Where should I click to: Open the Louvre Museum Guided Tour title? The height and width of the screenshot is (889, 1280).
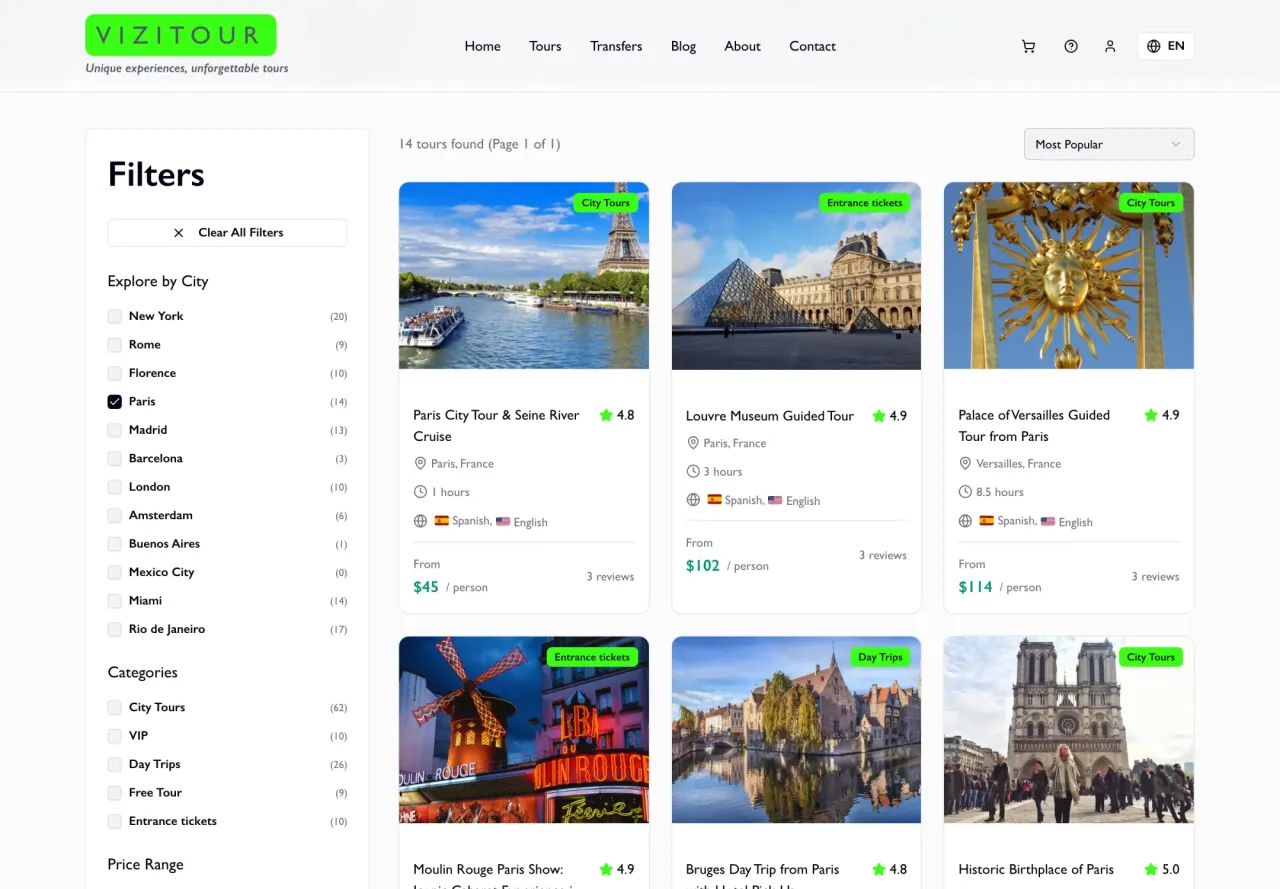[770, 416]
